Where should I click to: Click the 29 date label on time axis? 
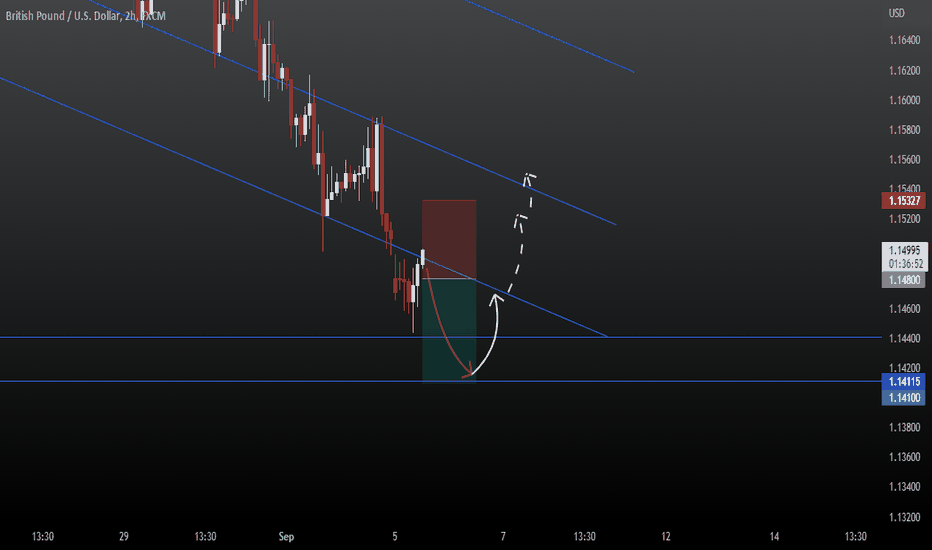[x=124, y=536]
